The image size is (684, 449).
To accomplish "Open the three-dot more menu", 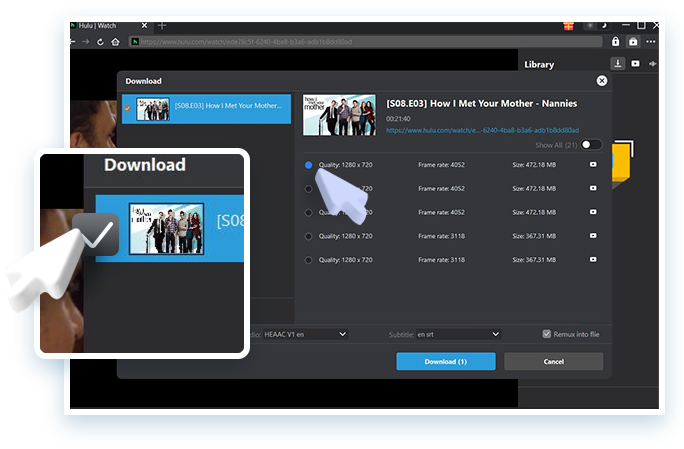I will pos(651,42).
